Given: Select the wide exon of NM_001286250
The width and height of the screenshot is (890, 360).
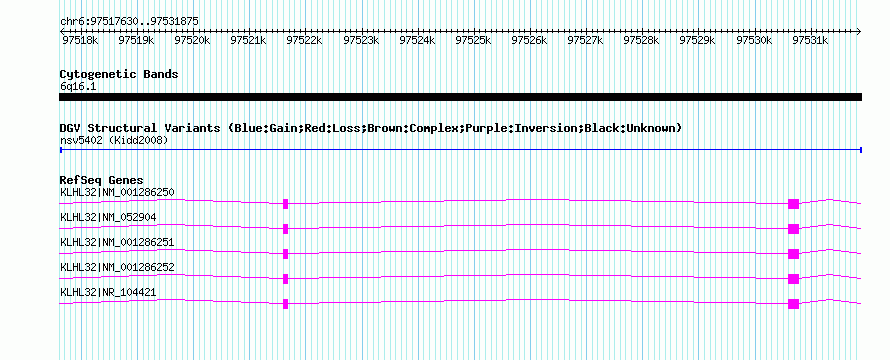Looking at the screenshot, I should (x=794, y=204).
